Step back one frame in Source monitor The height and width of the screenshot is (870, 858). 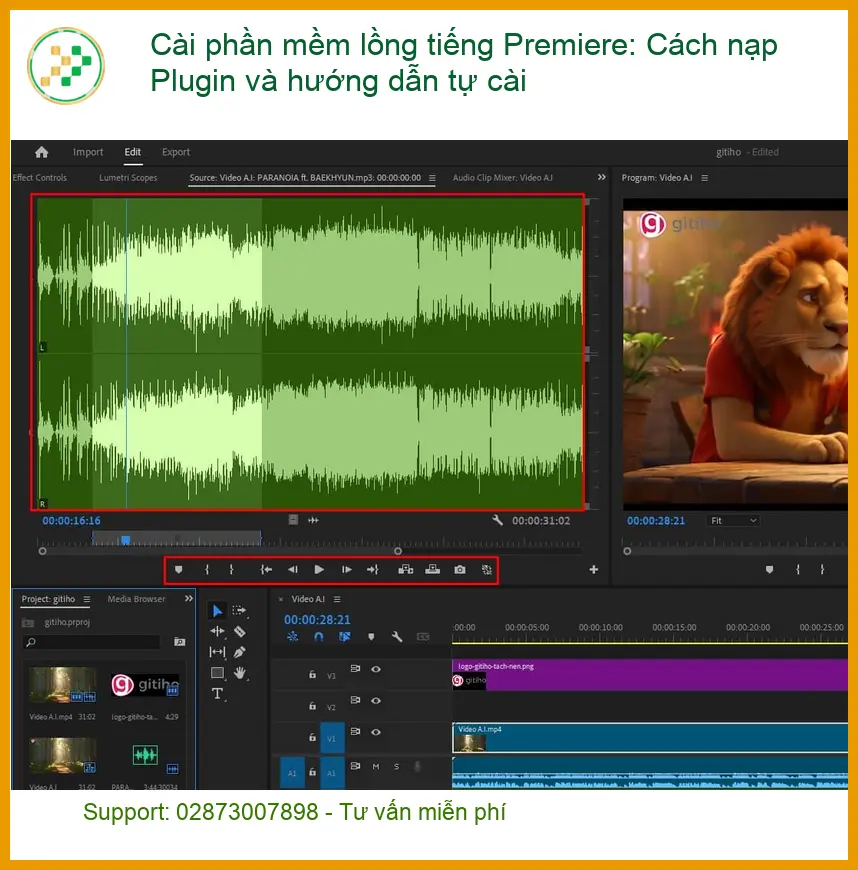292,570
